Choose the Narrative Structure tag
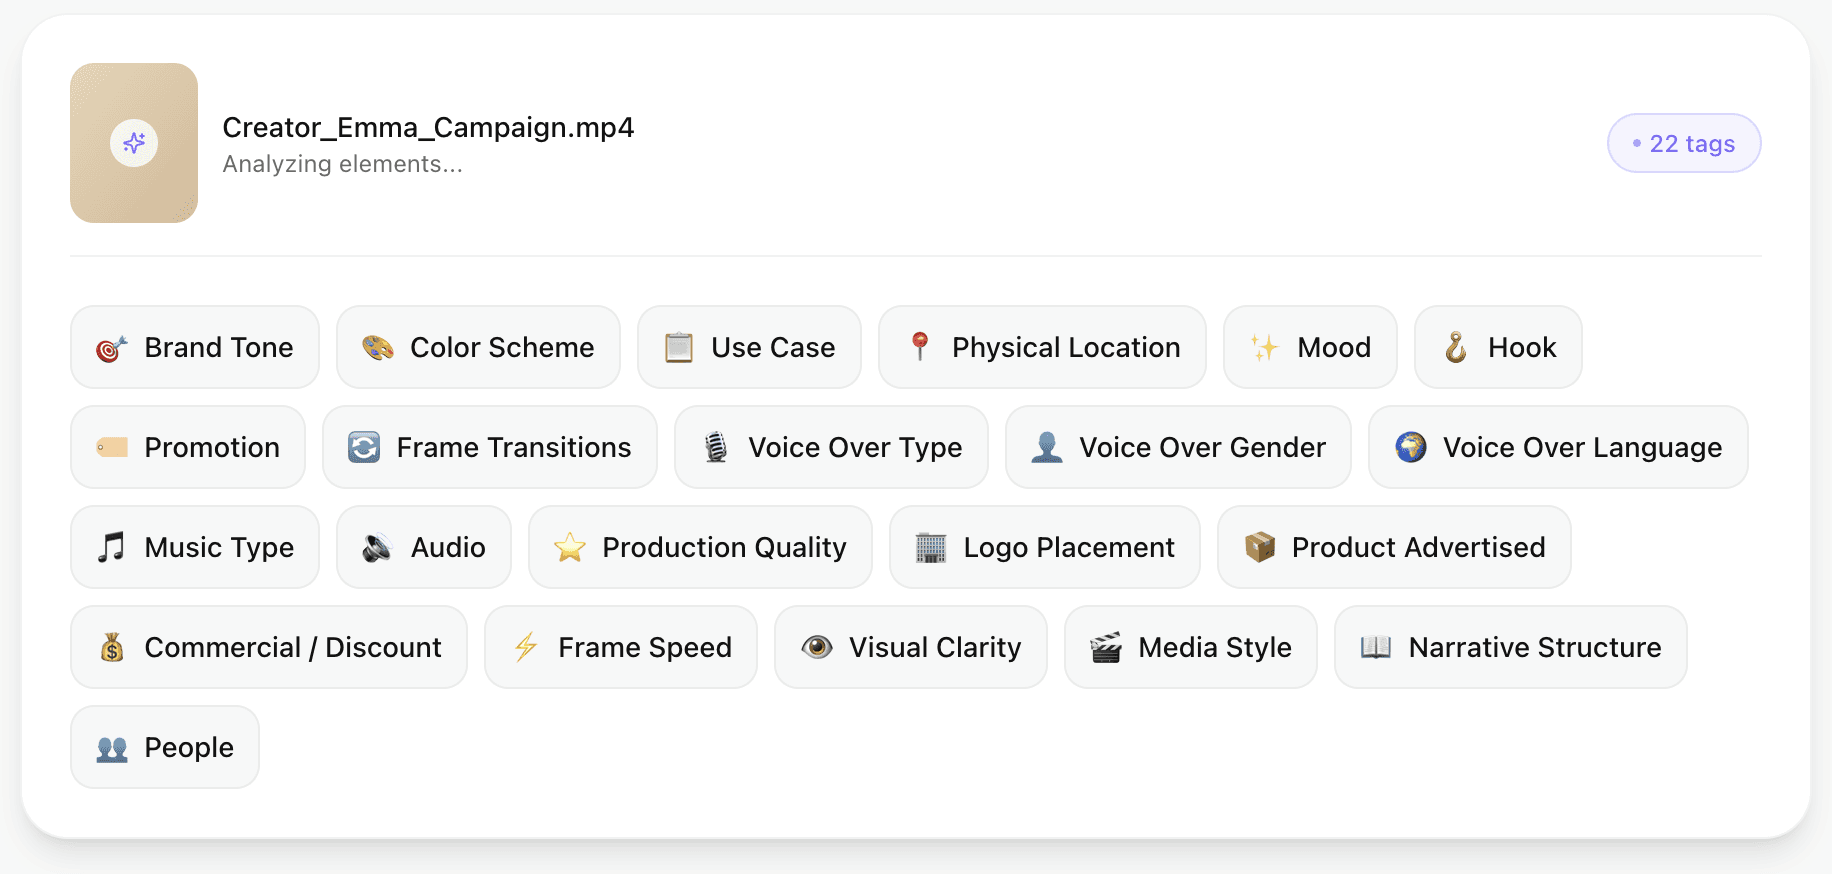The width and height of the screenshot is (1832, 874). tap(1510, 648)
